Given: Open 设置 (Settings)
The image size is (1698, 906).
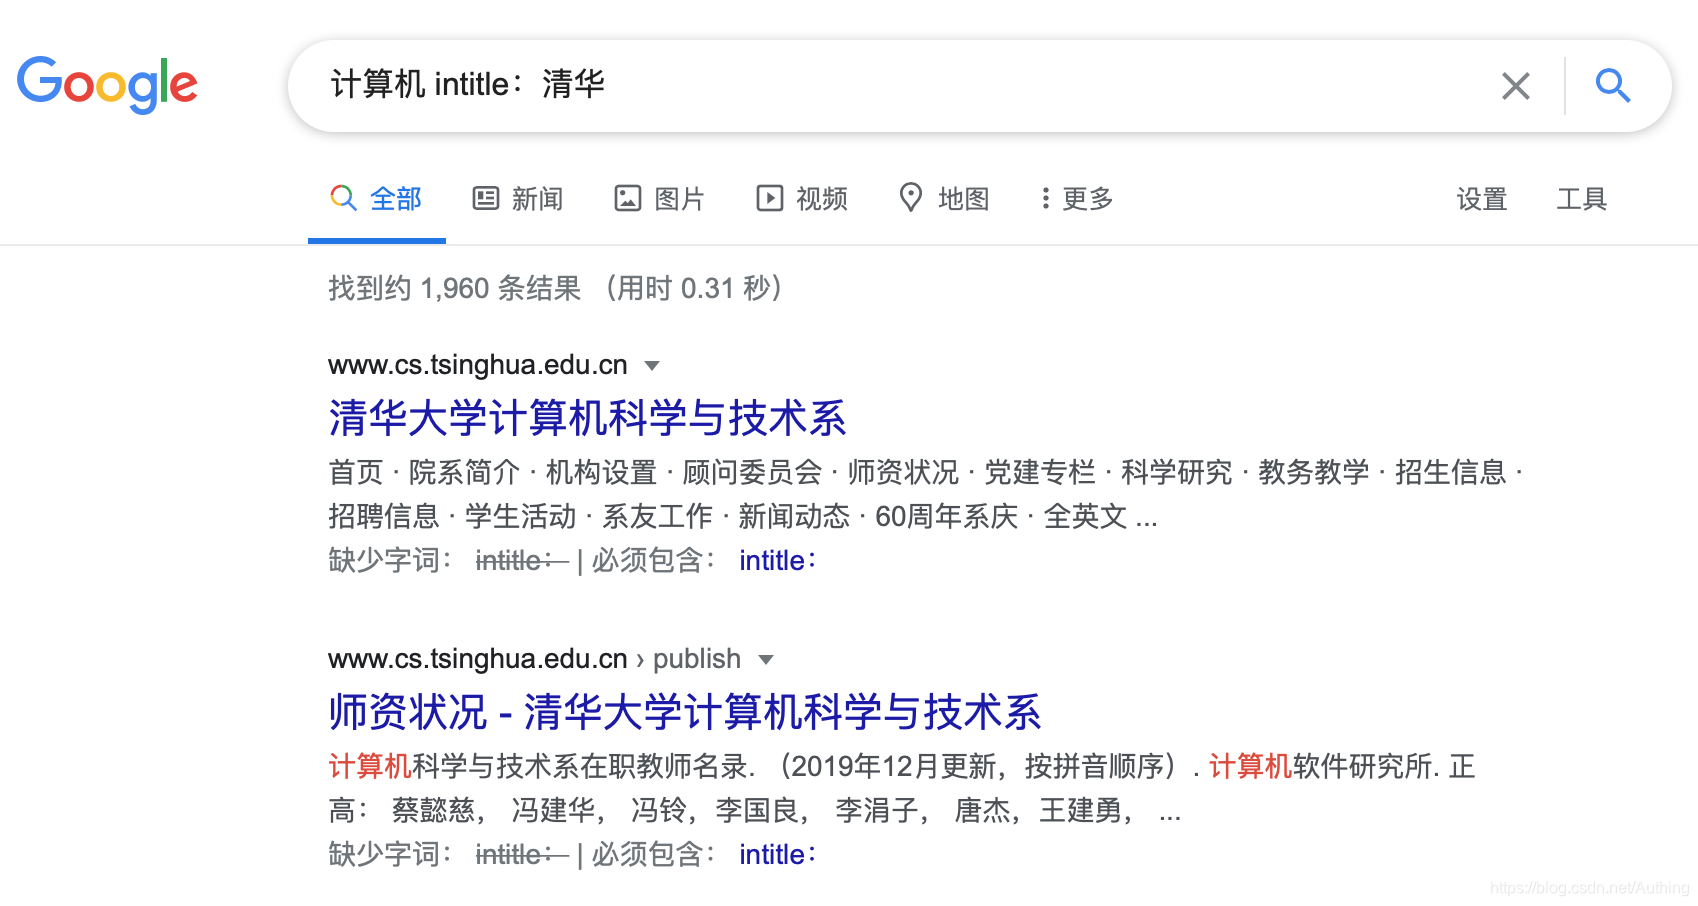Looking at the screenshot, I should pyautogui.click(x=1481, y=199).
